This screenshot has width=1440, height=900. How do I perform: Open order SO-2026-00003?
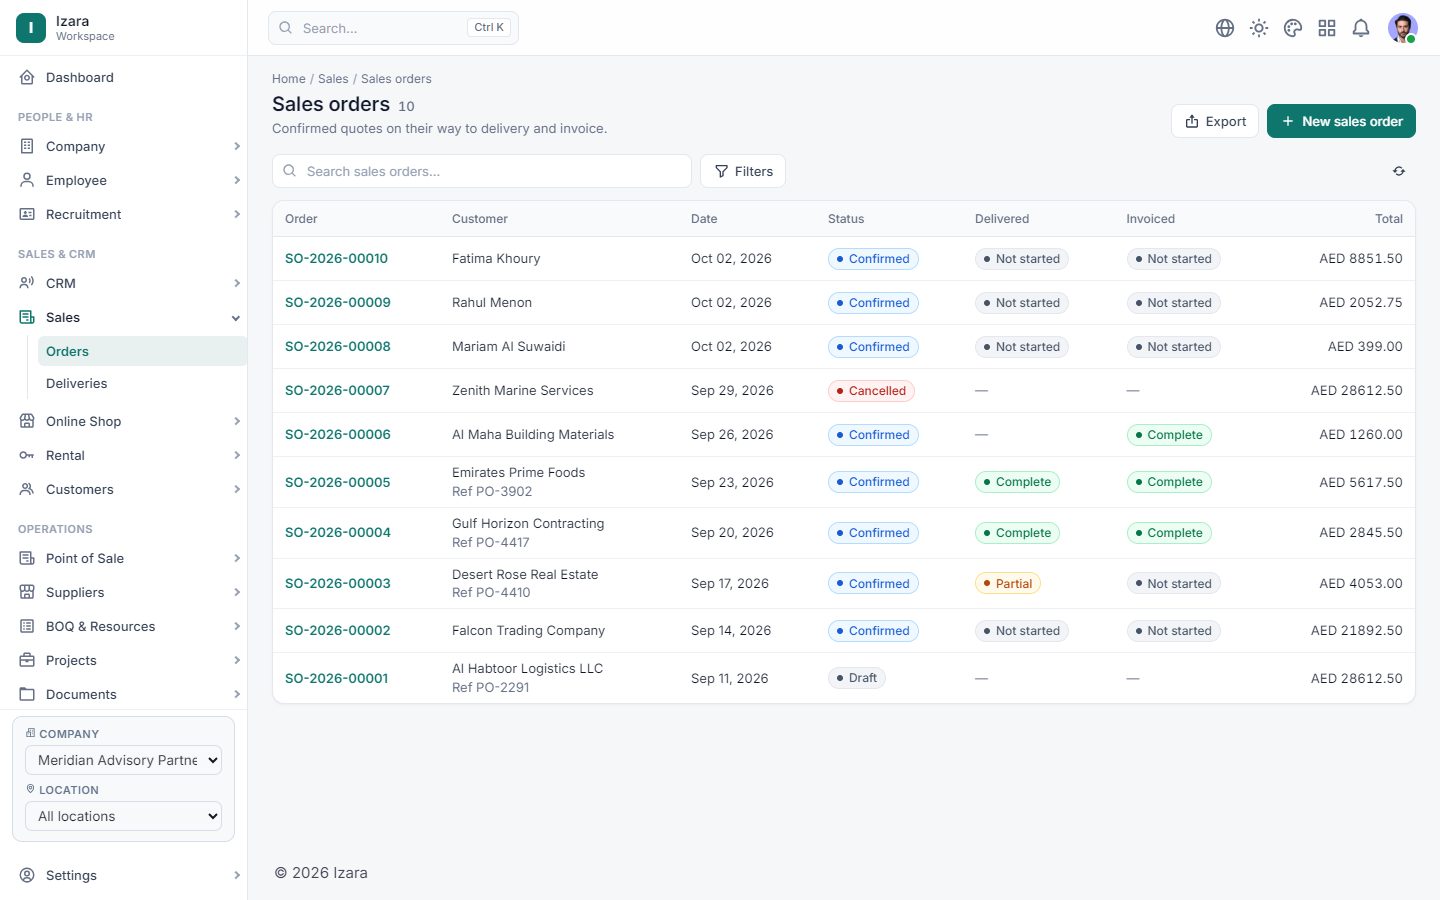point(338,583)
